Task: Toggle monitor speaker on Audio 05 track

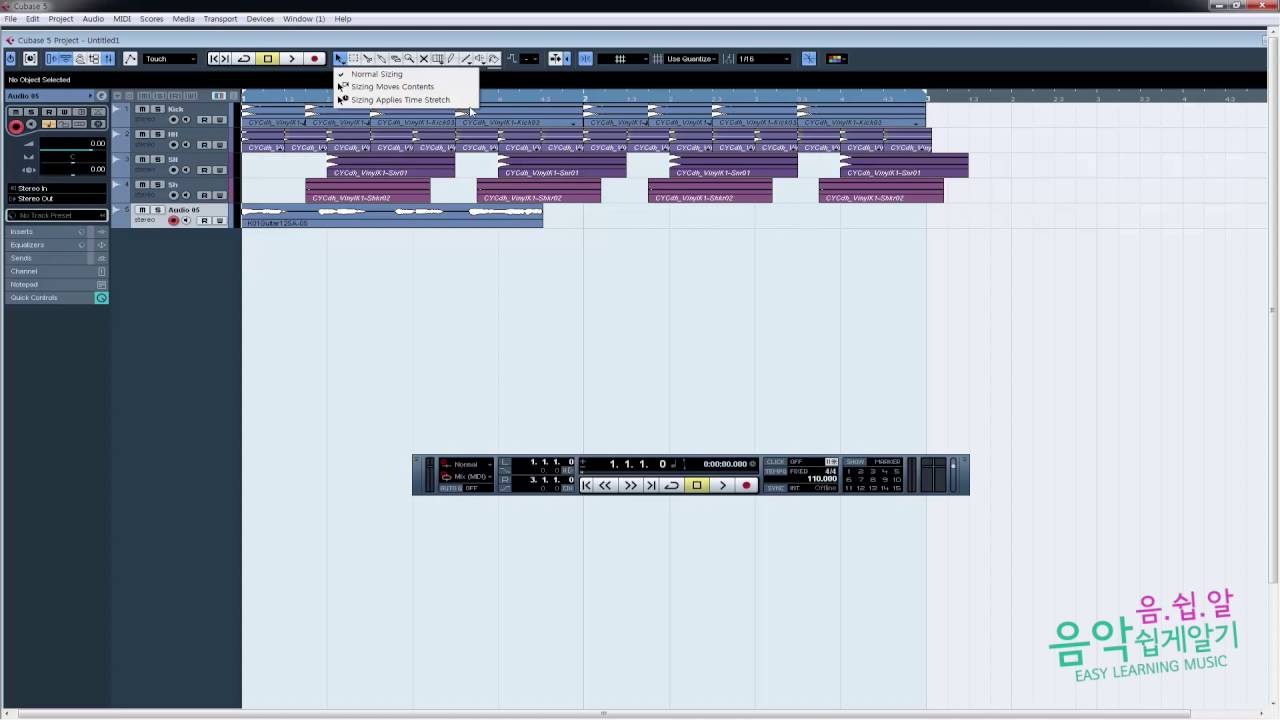Action: (186, 220)
